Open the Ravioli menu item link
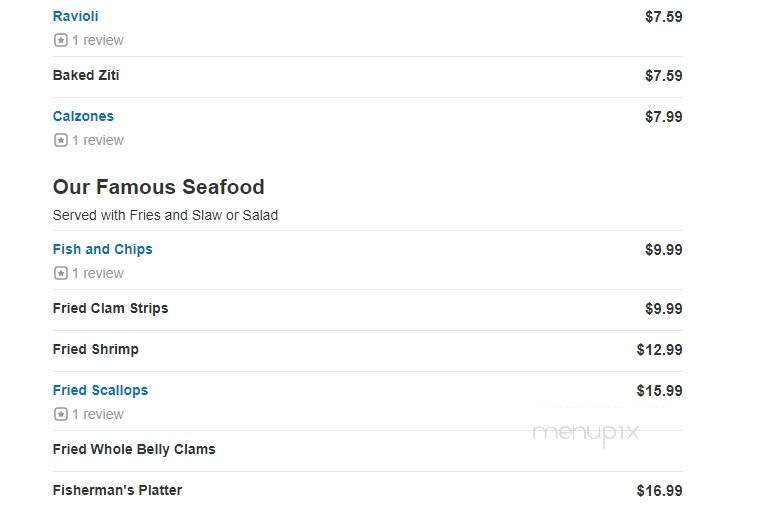The image size is (765, 515). coord(75,17)
